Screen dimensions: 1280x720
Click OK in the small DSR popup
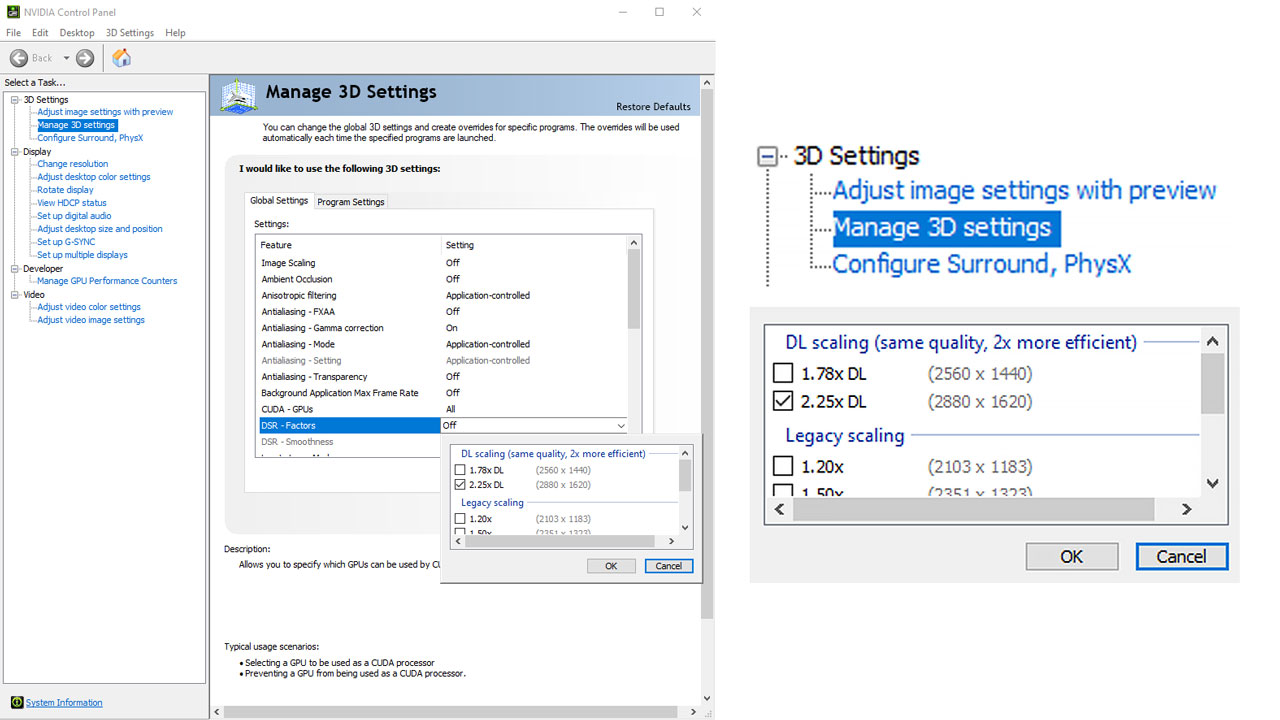point(610,566)
